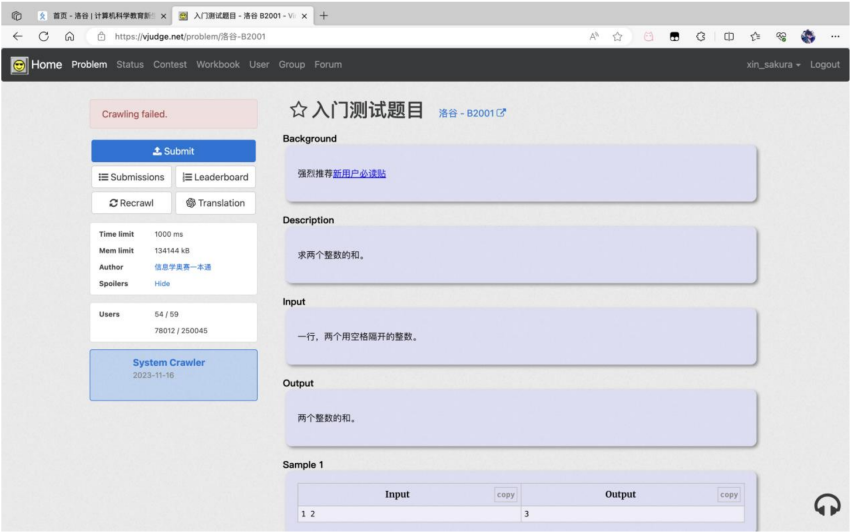
Task: Open the extensions puzzle icon
Action: coord(700,36)
